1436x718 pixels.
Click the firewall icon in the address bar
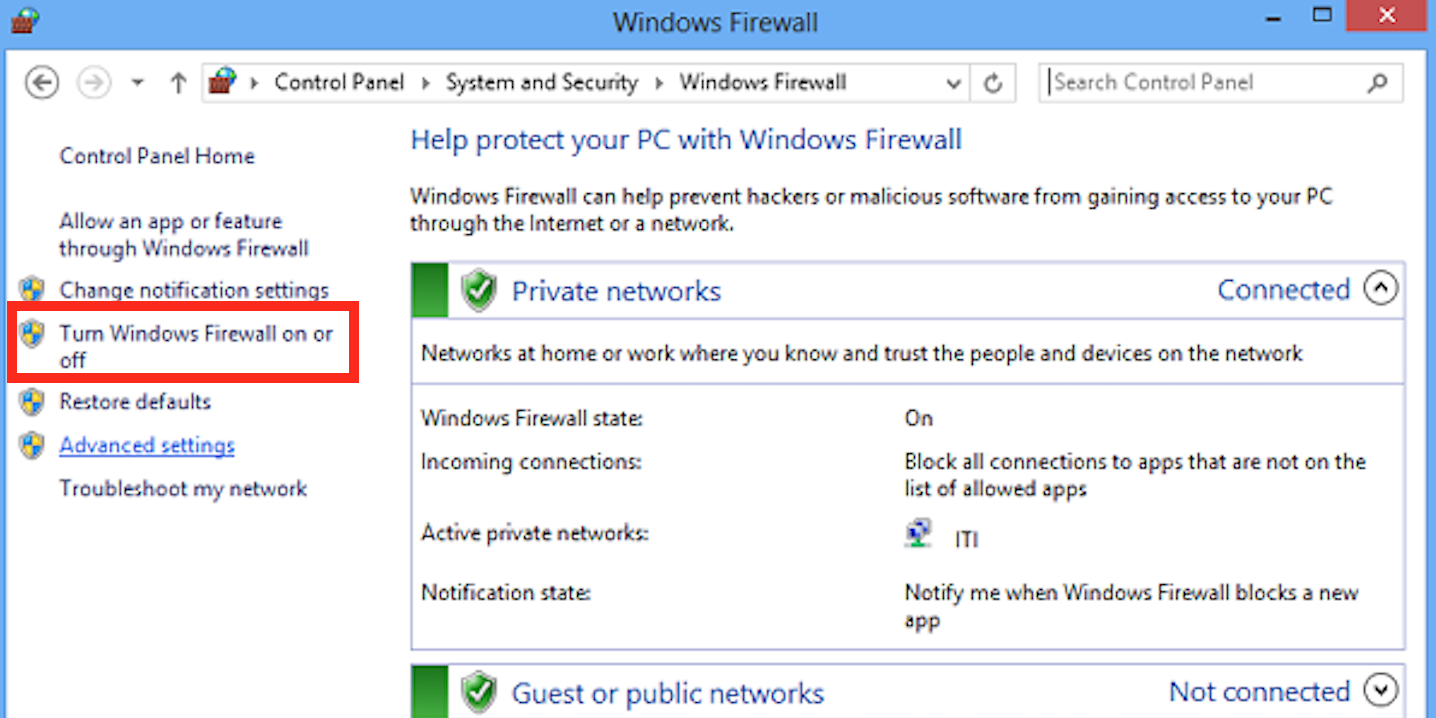click(223, 82)
